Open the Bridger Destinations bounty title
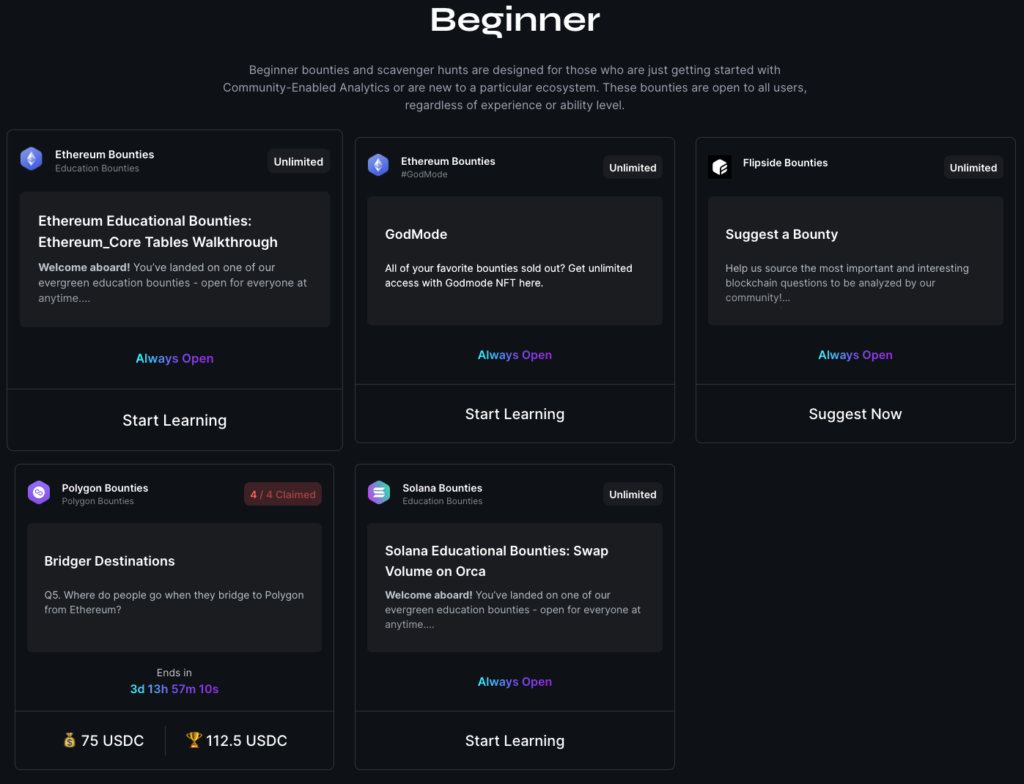Image resolution: width=1024 pixels, height=784 pixels. click(x=109, y=561)
